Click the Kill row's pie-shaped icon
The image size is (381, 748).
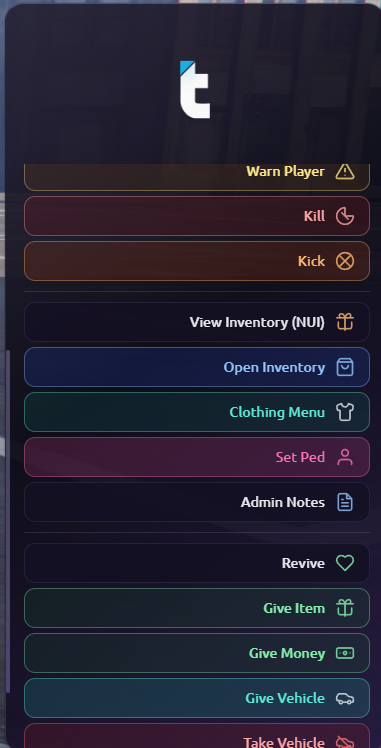[x=345, y=216]
